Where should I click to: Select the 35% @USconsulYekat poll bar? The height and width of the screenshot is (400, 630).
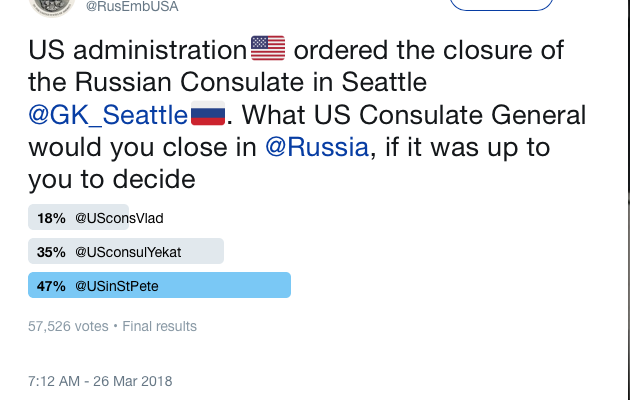tap(126, 251)
